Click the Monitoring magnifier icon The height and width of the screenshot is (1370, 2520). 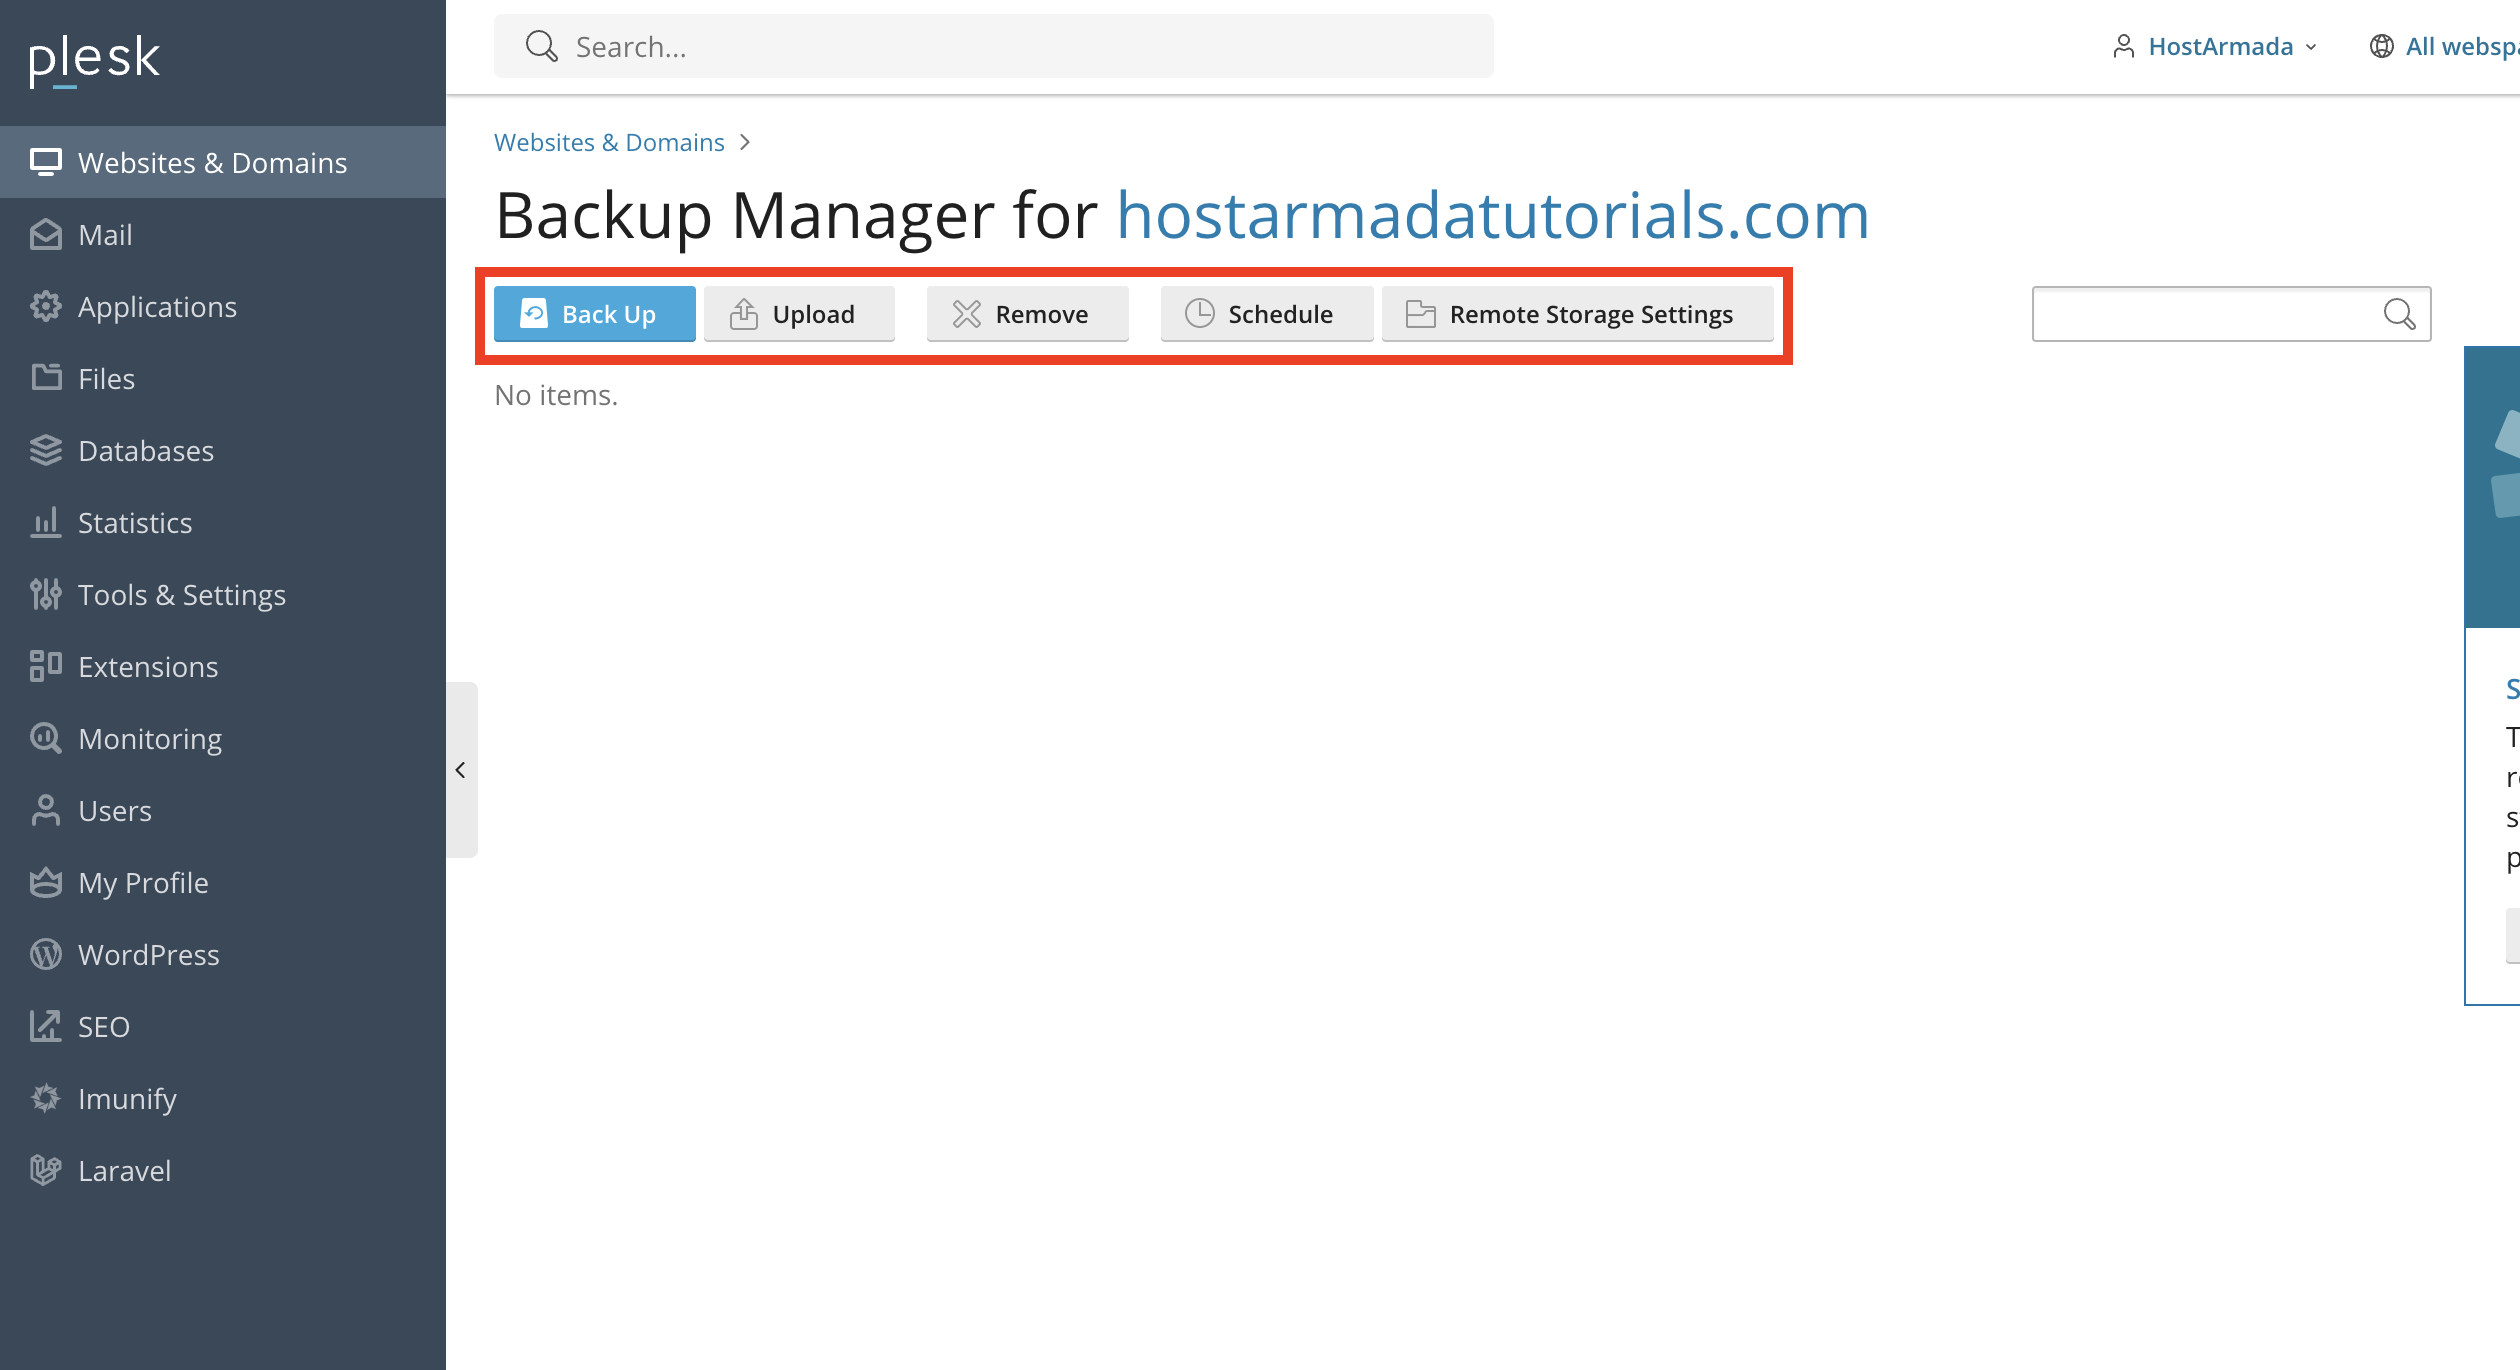pyautogui.click(x=46, y=738)
